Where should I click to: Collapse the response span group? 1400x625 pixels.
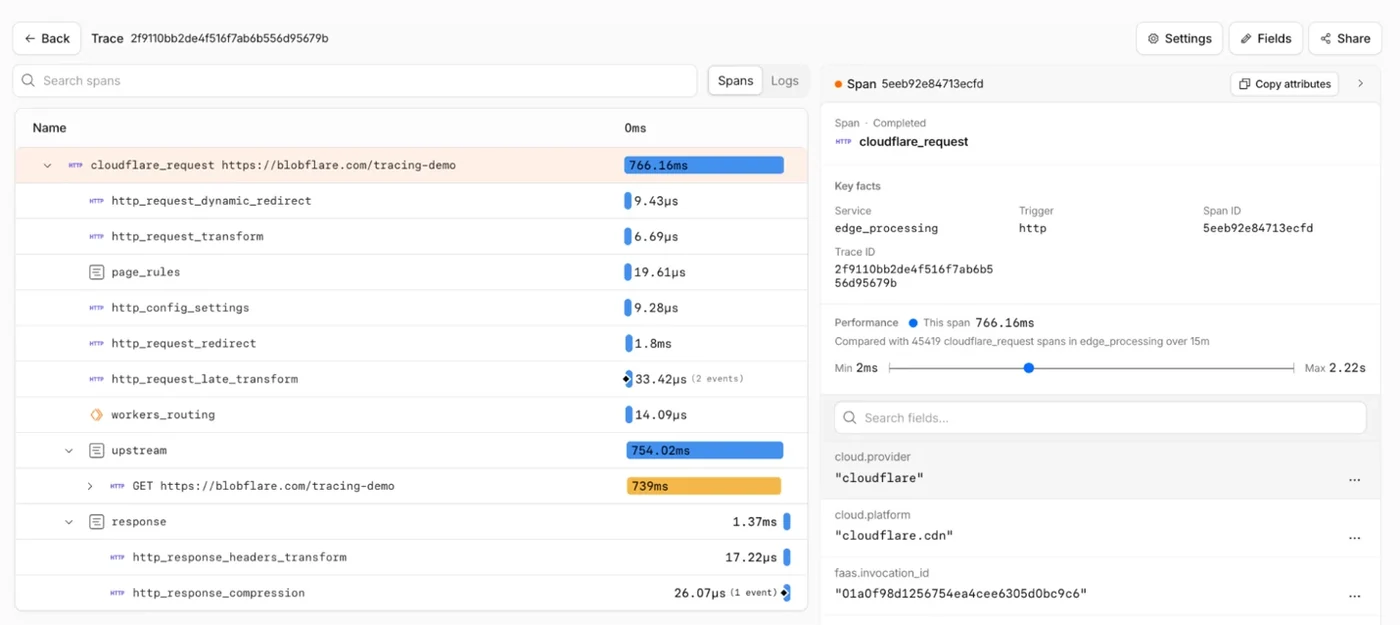click(69, 522)
